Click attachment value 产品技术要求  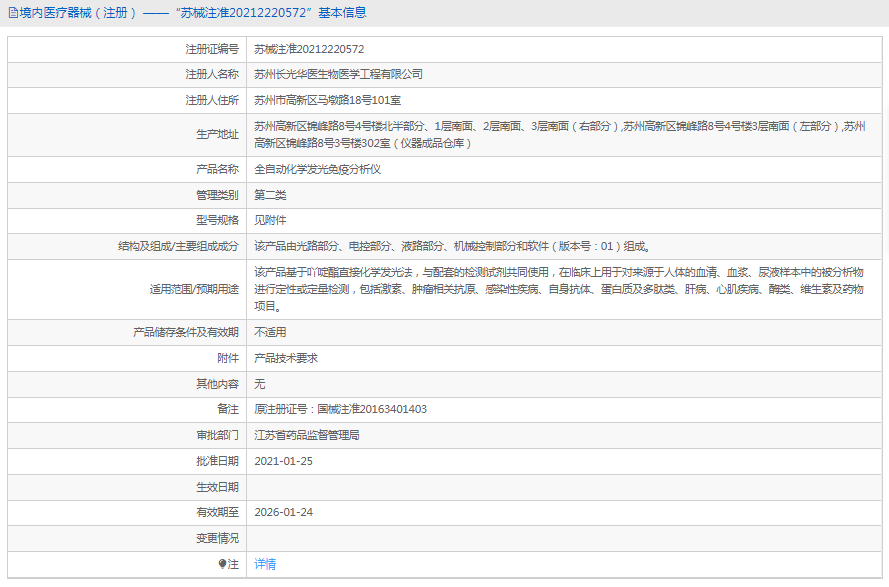pos(286,358)
